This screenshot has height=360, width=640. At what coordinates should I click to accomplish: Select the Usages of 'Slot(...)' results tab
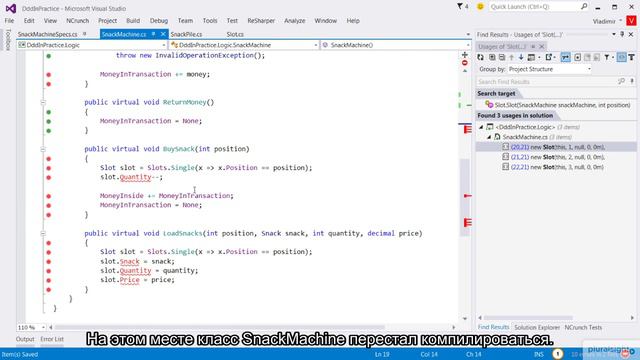tap(502, 47)
